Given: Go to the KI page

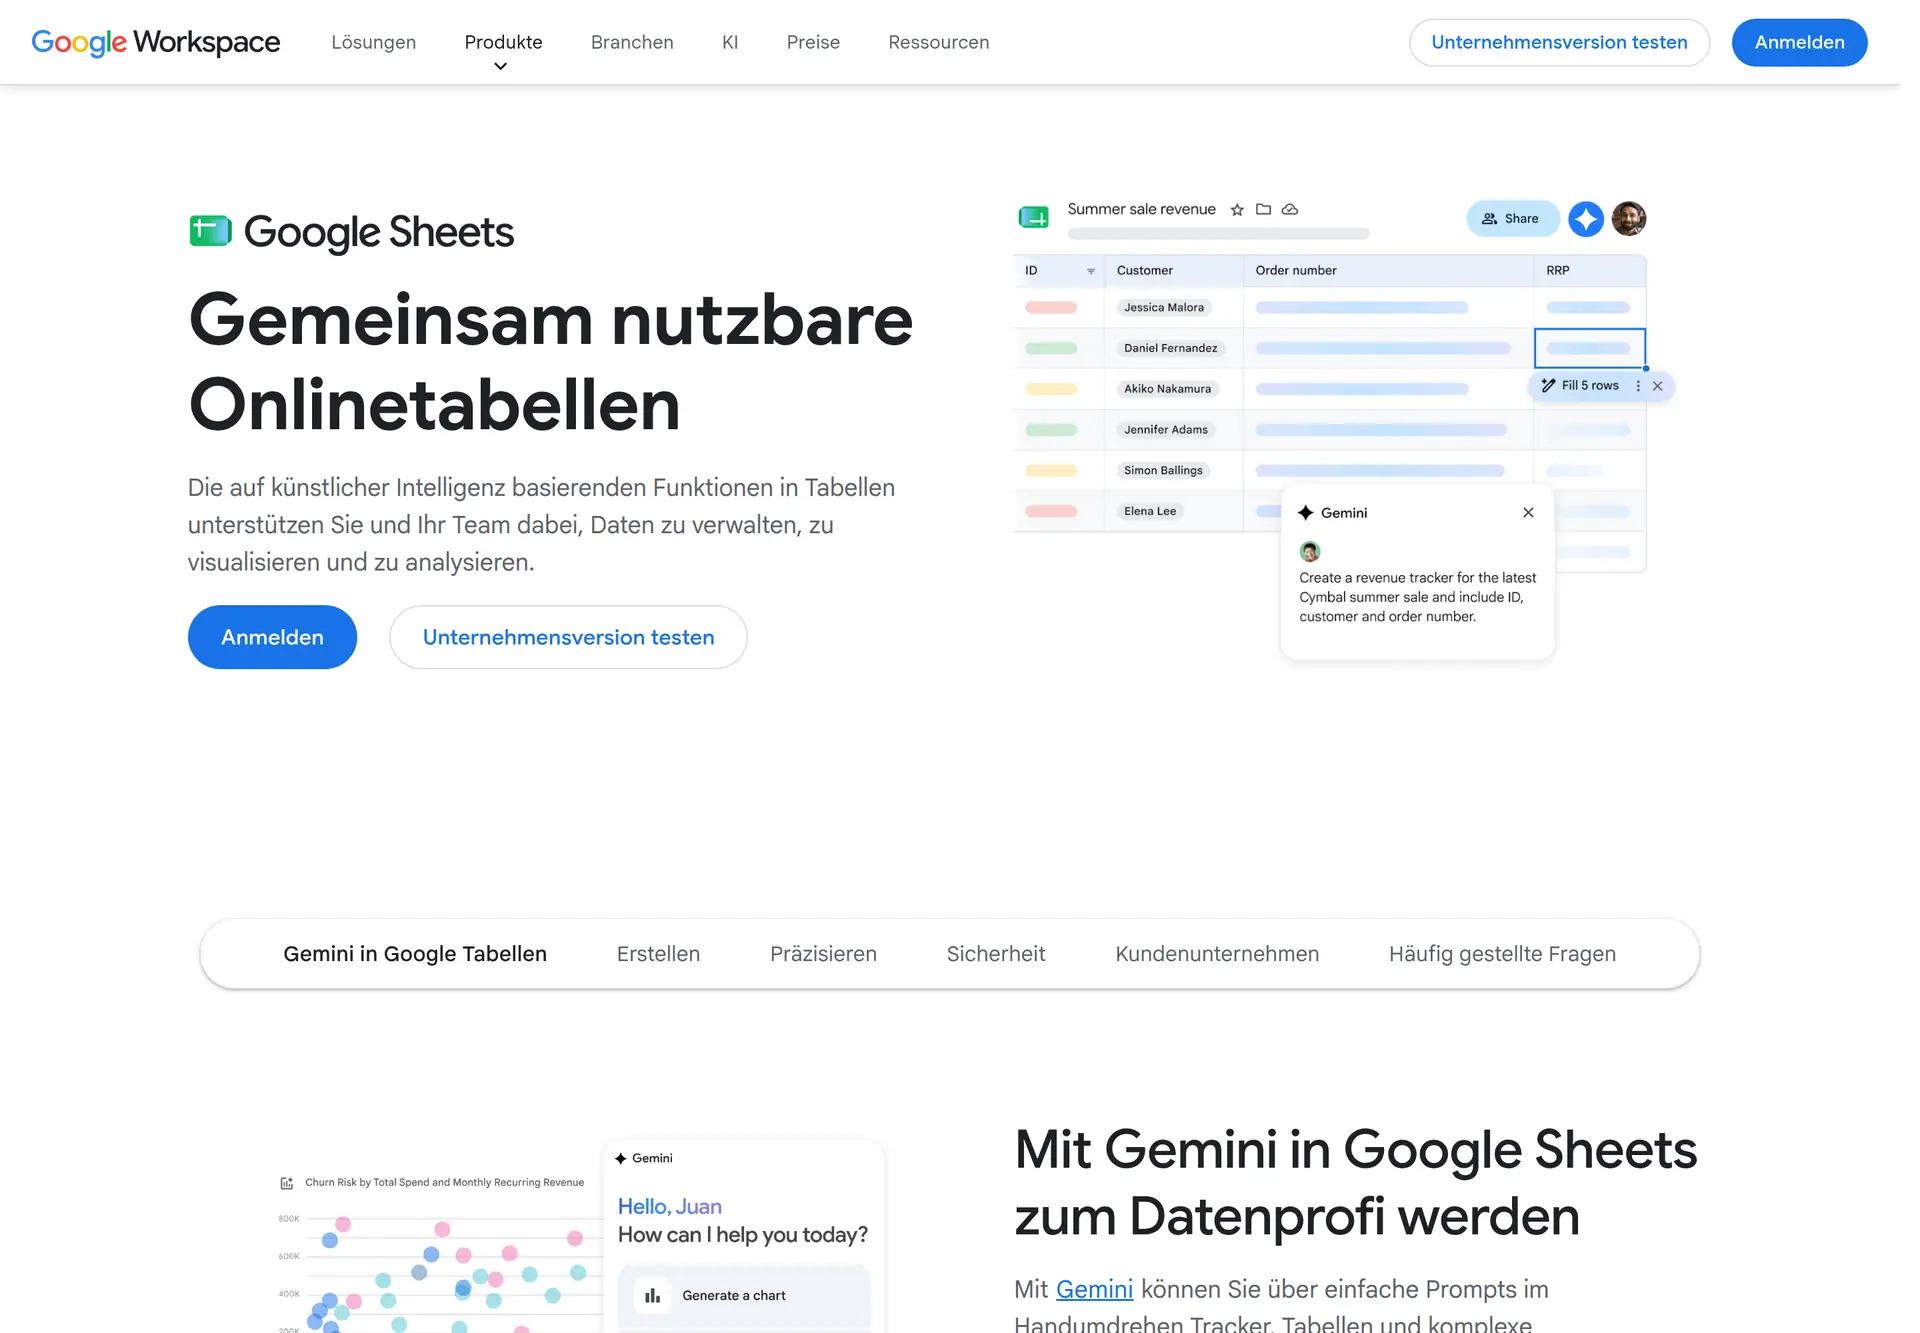Looking at the screenshot, I should [730, 42].
